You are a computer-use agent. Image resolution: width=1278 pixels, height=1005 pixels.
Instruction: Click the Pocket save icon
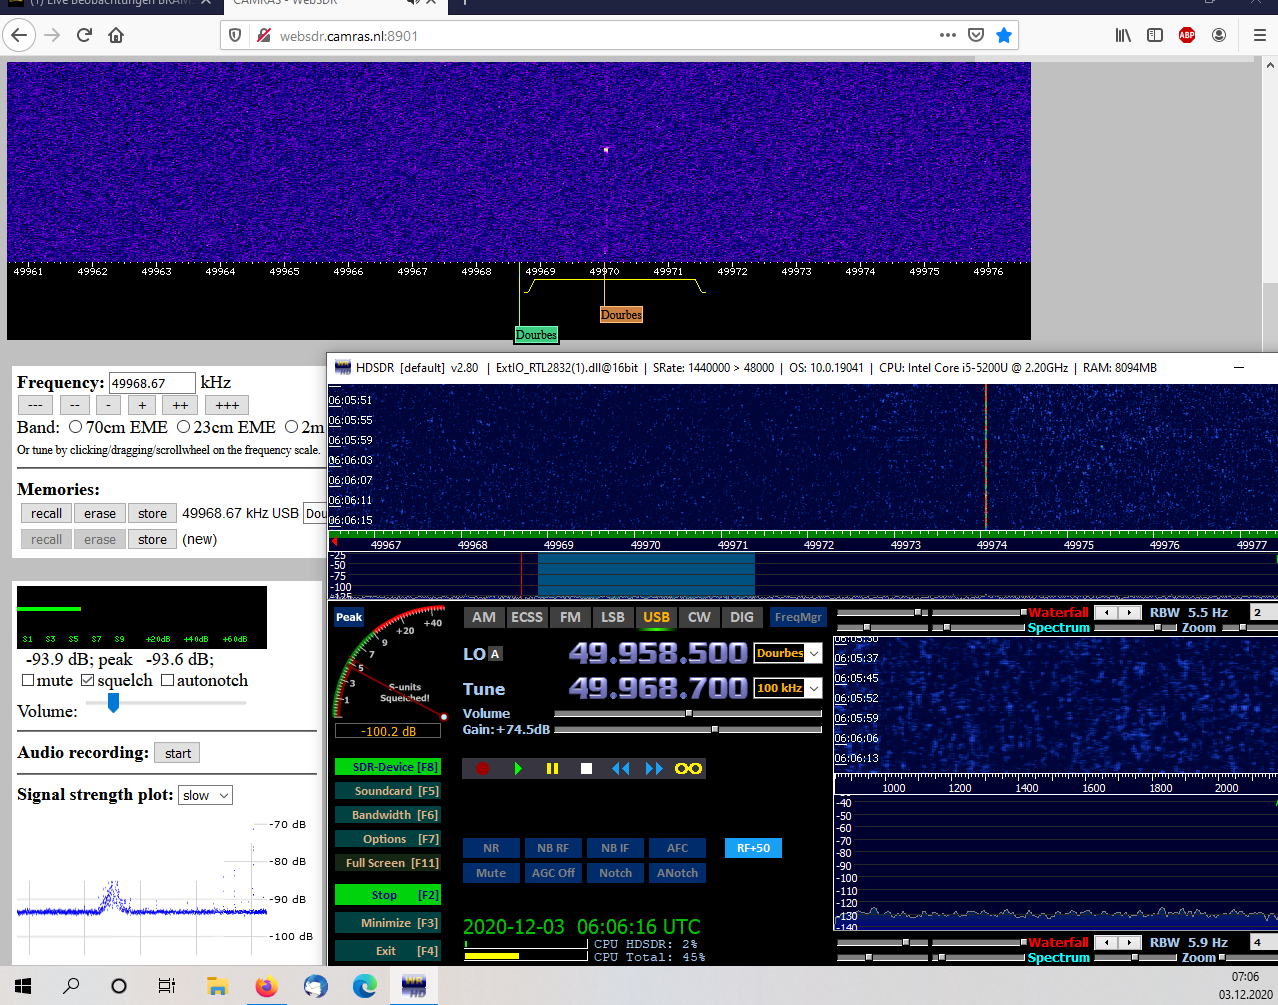(x=976, y=35)
